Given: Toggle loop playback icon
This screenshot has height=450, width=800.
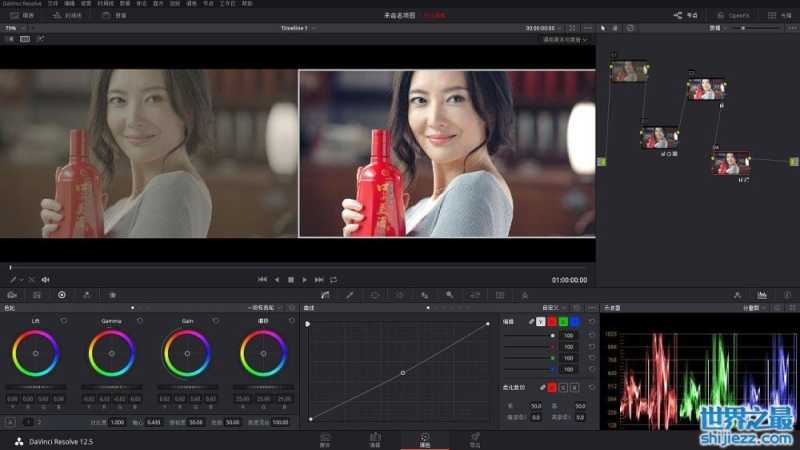Looking at the screenshot, I should (x=333, y=279).
